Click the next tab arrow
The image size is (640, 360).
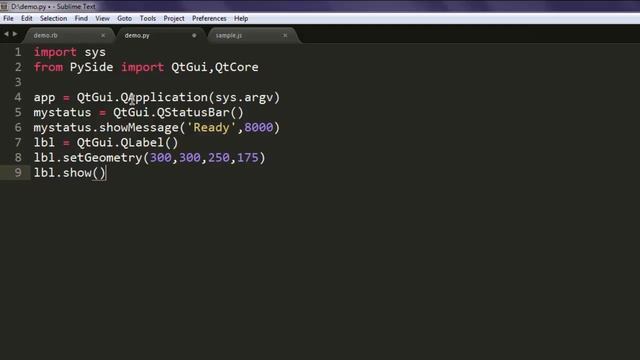pos(15,34)
